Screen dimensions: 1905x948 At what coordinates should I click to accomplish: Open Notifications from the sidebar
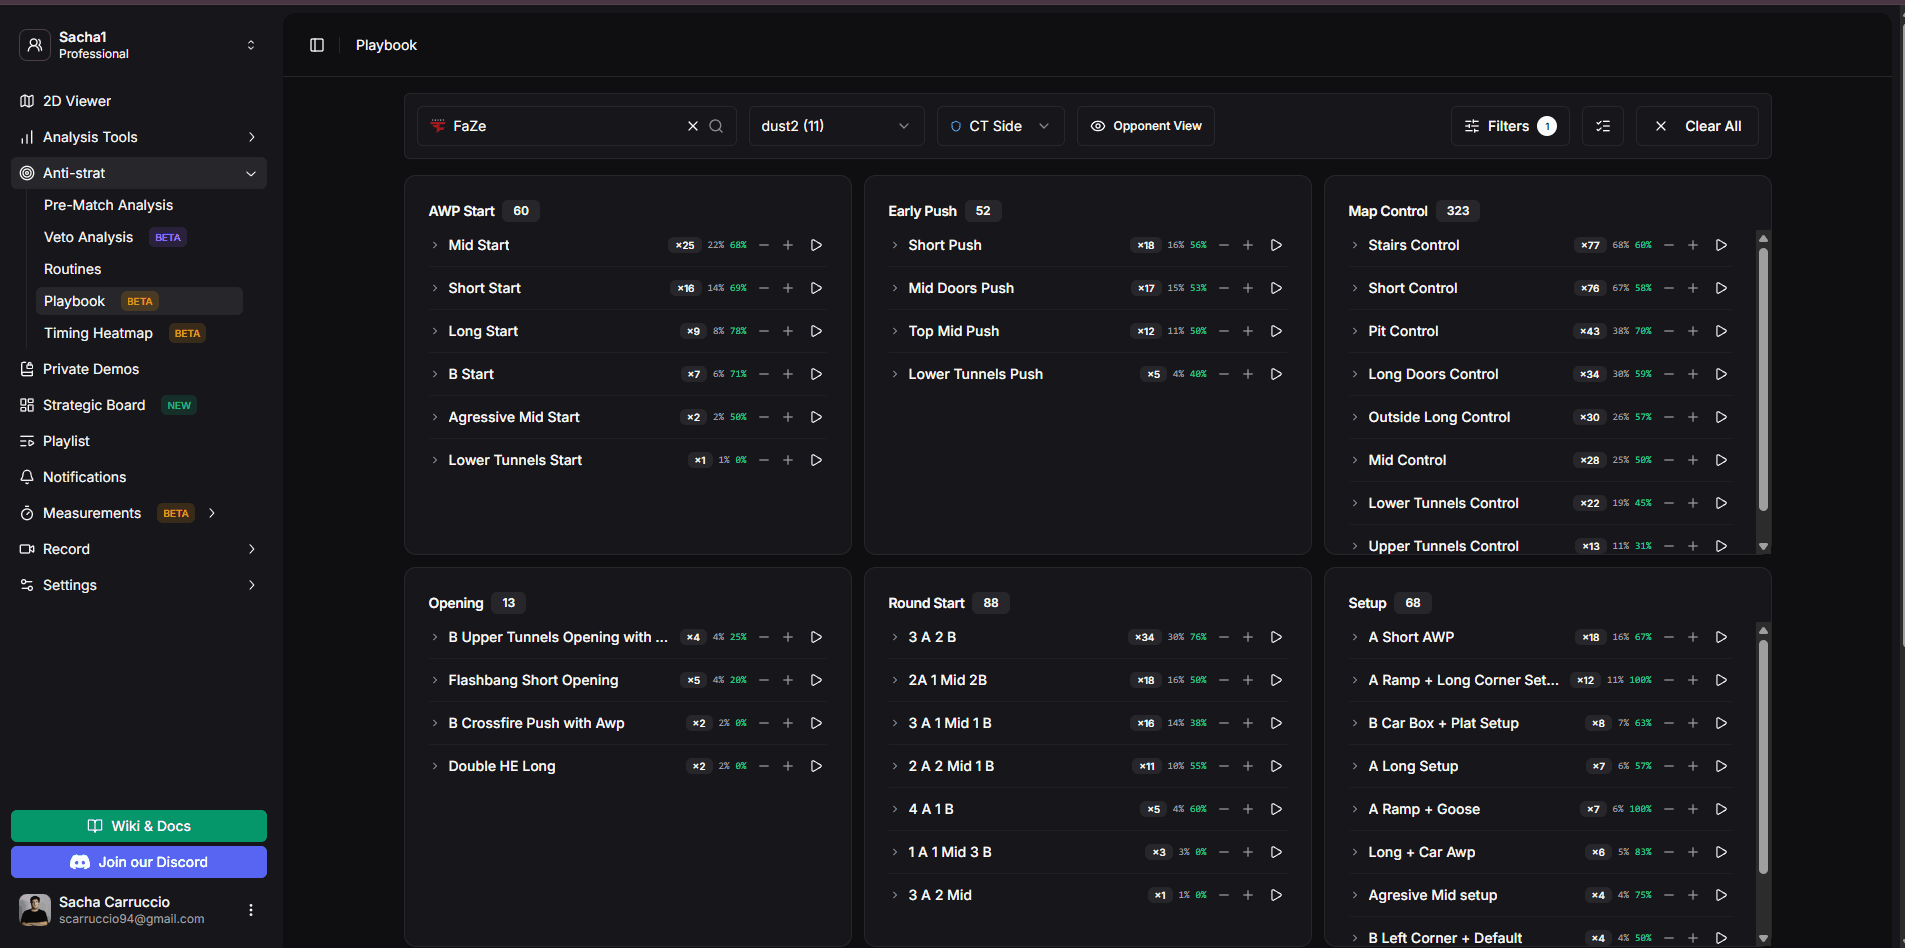(84, 476)
